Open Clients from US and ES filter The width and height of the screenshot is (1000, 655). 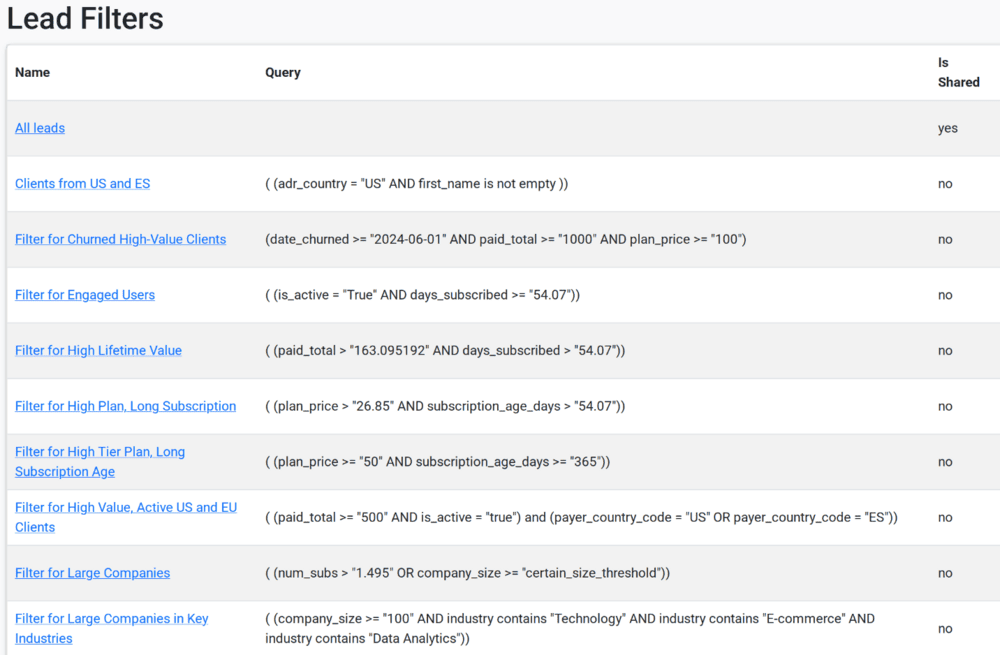pos(82,184)
